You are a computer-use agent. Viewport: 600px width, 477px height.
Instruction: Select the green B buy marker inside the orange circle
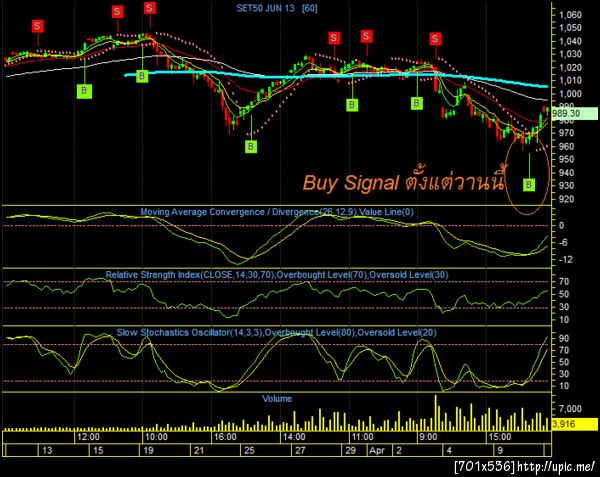point(529,185)
